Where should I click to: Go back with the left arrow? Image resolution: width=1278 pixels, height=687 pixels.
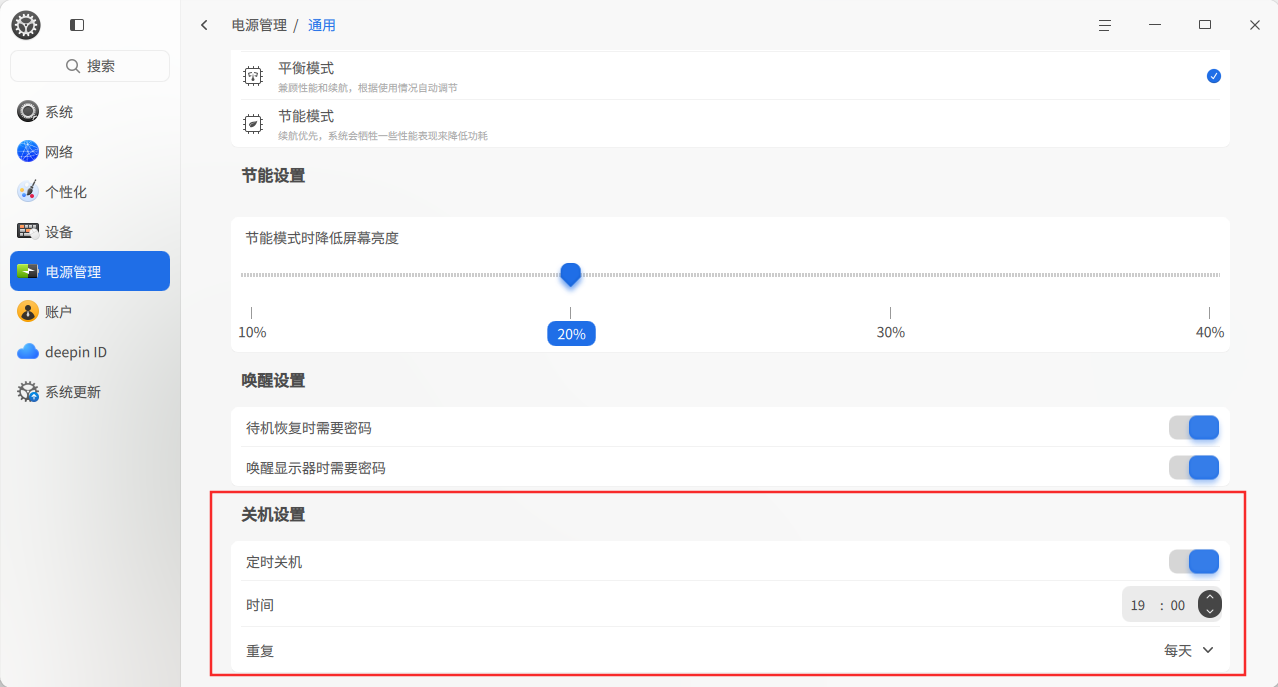pos(204,25)
